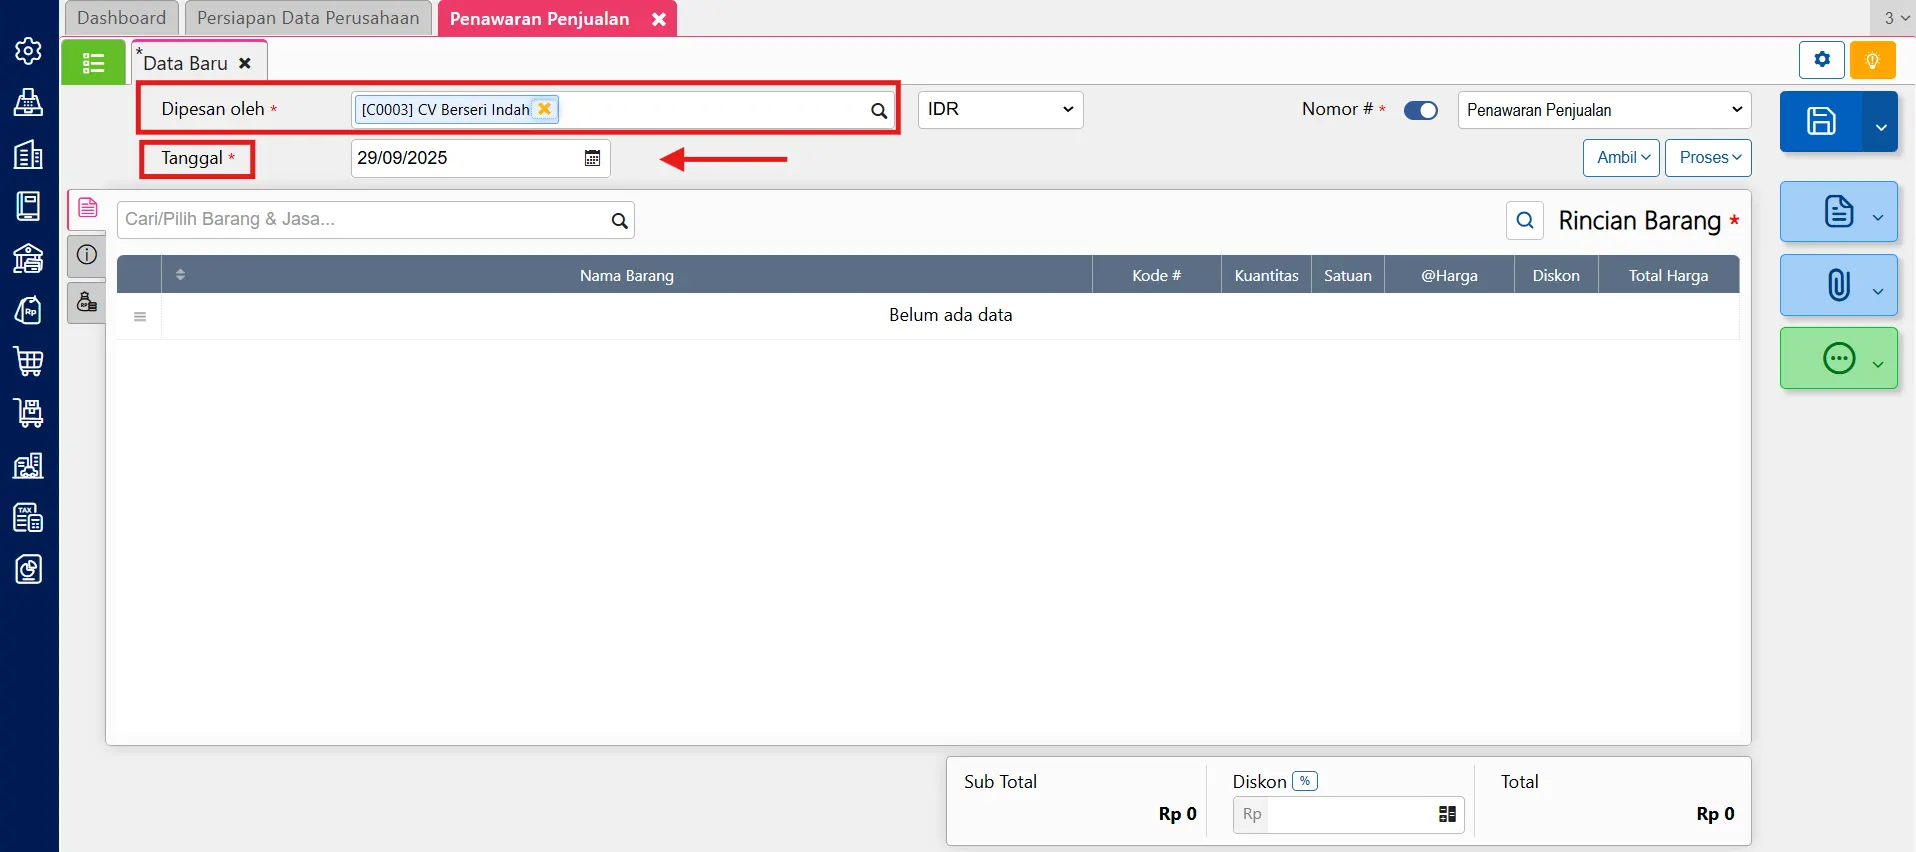Sort rows using the table sort header
This screenshot has width=1916, height=852.
(180, 275)
